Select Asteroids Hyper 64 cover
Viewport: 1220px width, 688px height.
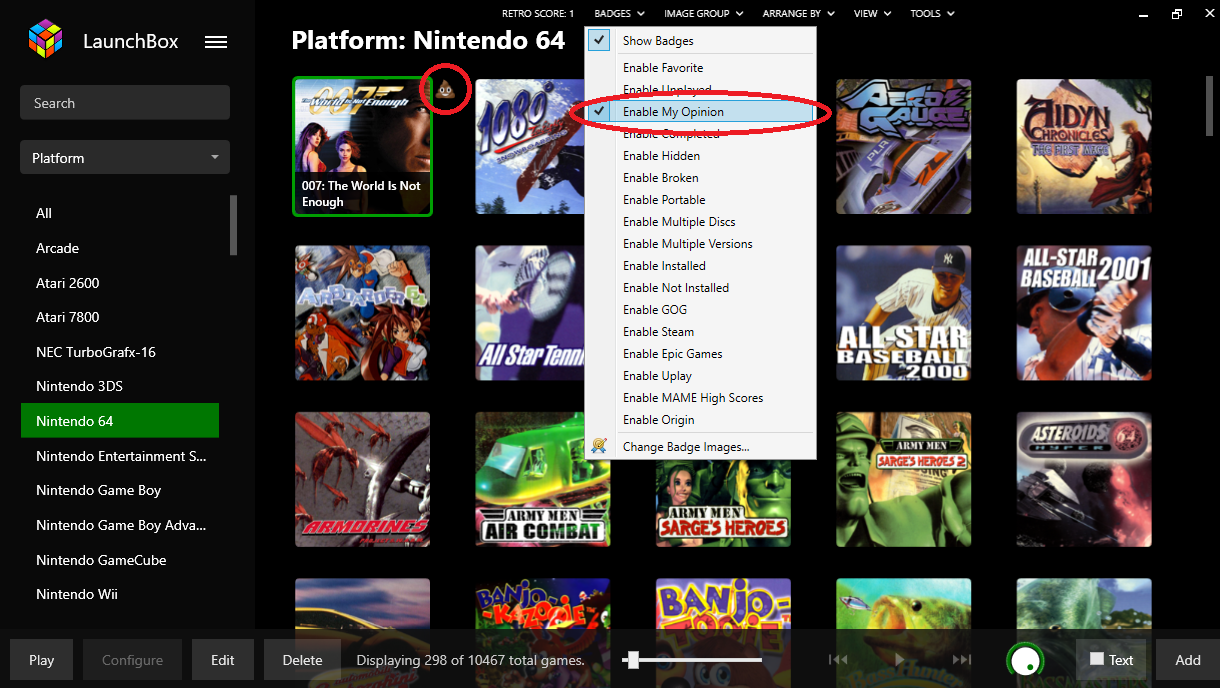click(1084, 480)
